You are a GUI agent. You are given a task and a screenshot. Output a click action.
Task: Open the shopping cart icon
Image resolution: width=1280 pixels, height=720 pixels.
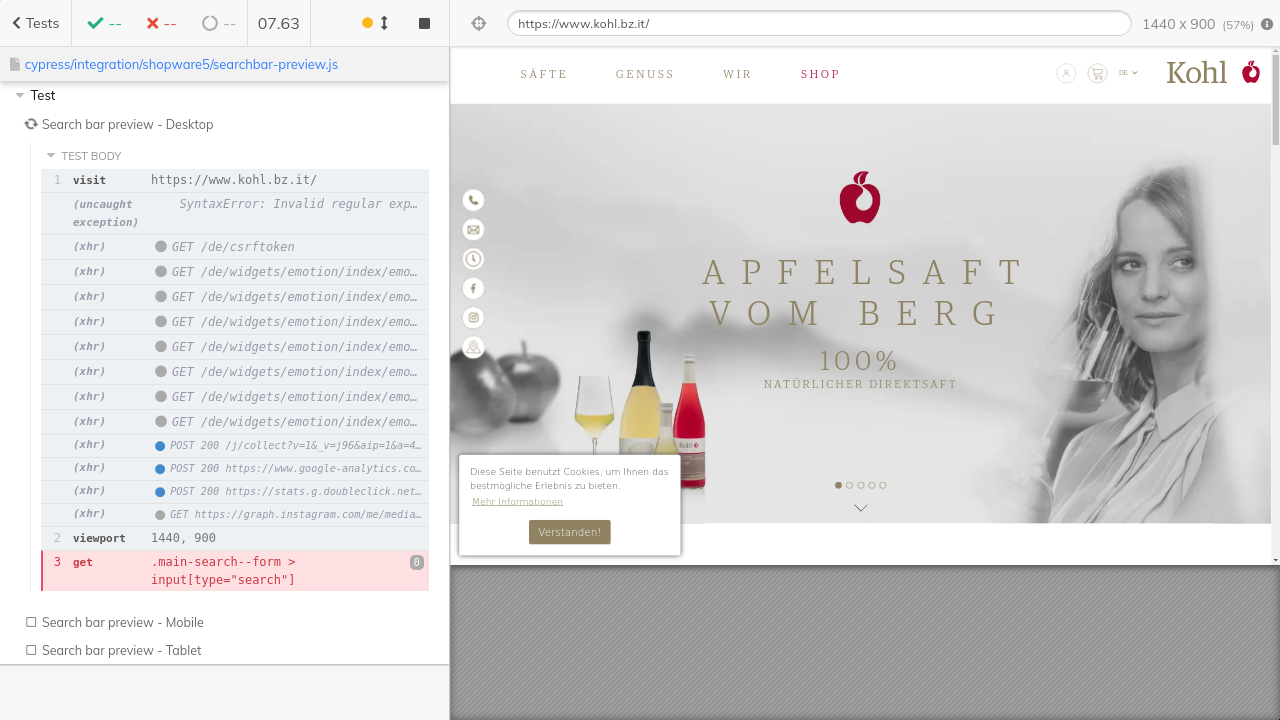coord(1097,73)
